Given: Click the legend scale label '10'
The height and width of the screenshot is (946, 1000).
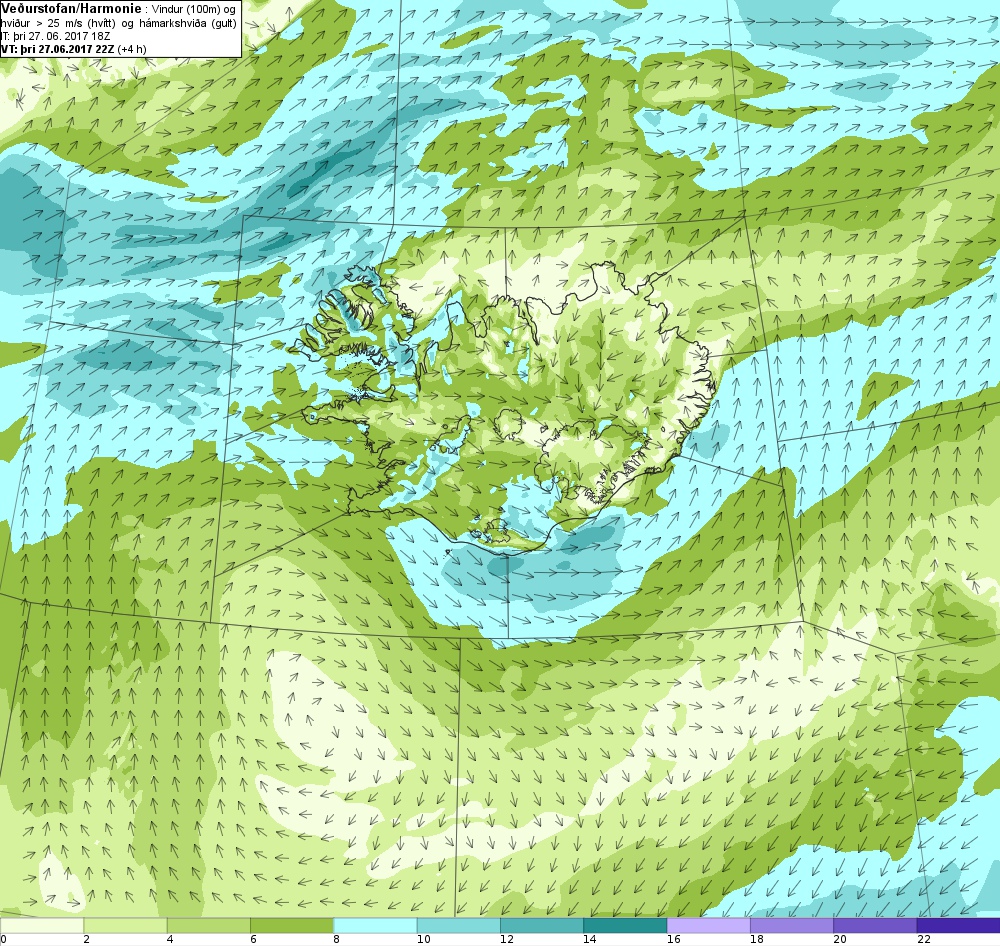Looking at the screenshot, I should click(x=423, y=939).
